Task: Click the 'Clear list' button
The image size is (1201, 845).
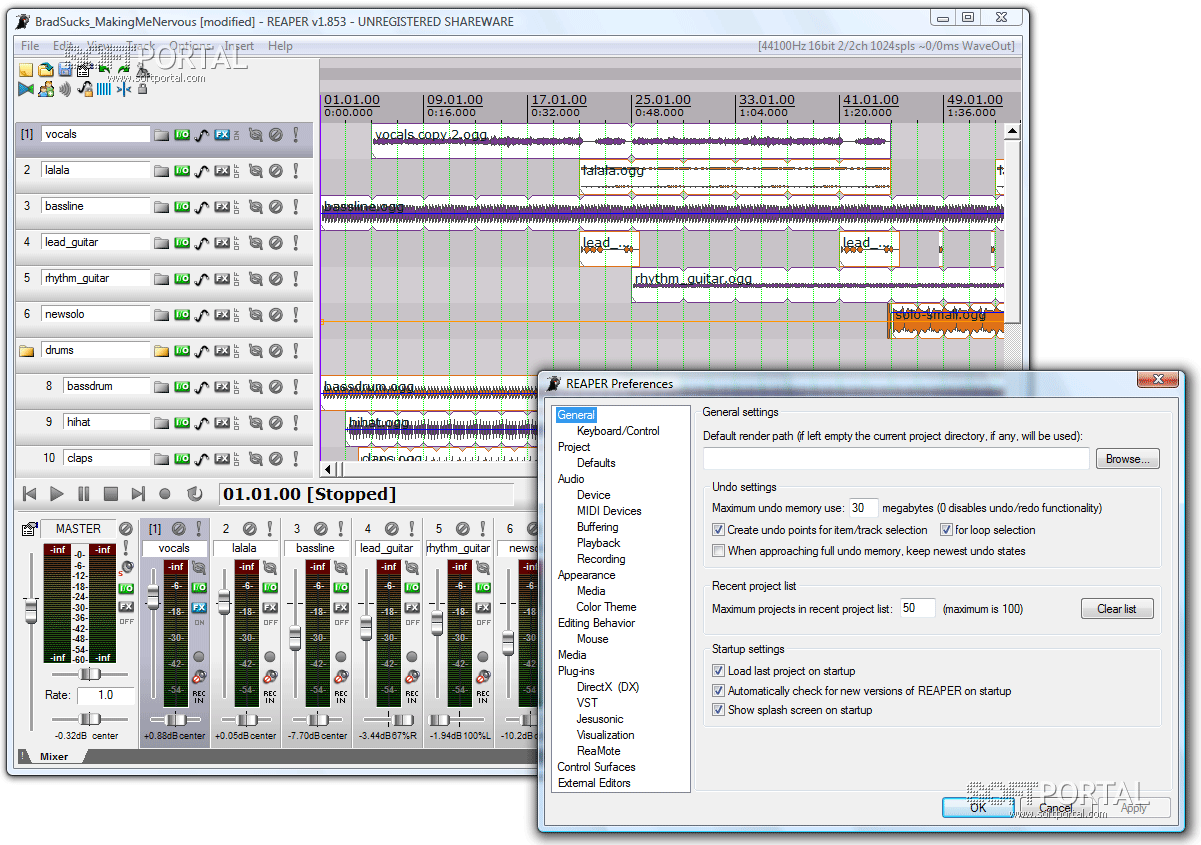Action: click(1117, 609)
